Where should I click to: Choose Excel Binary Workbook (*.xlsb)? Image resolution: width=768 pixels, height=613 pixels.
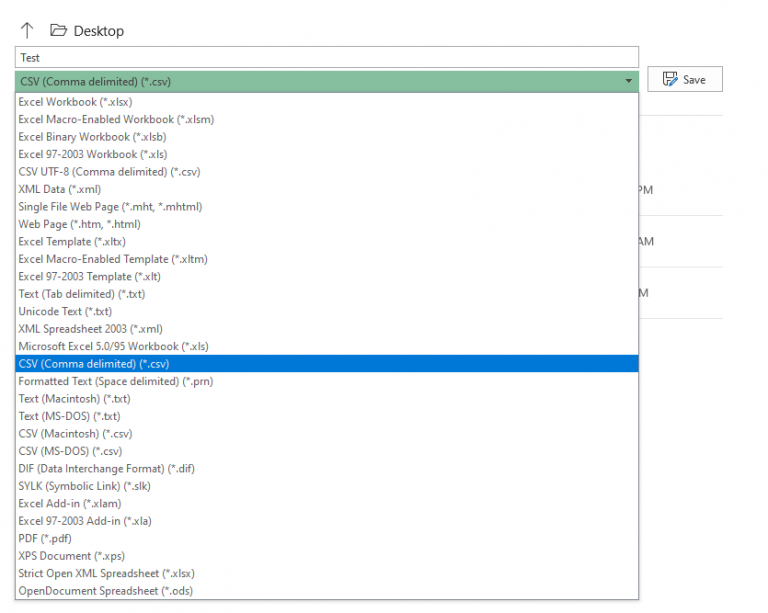point(327,137)
